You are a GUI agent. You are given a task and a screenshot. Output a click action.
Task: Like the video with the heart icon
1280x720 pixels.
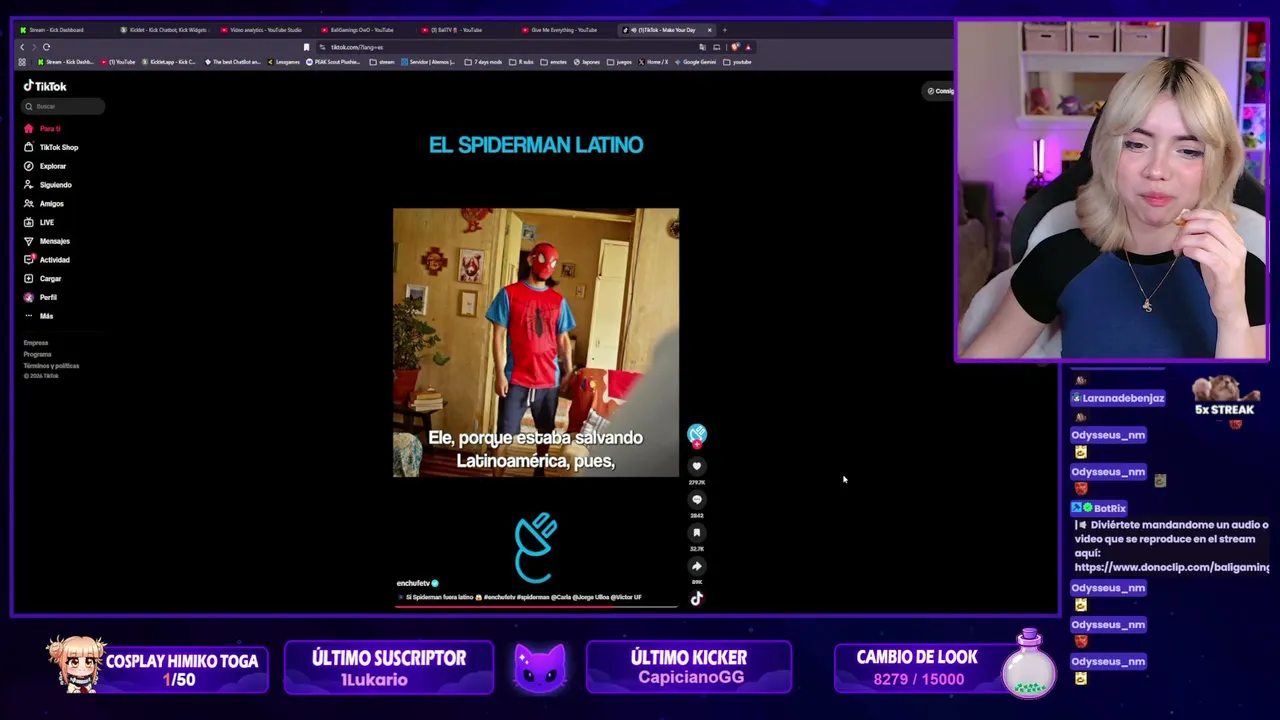coord(697,466)
